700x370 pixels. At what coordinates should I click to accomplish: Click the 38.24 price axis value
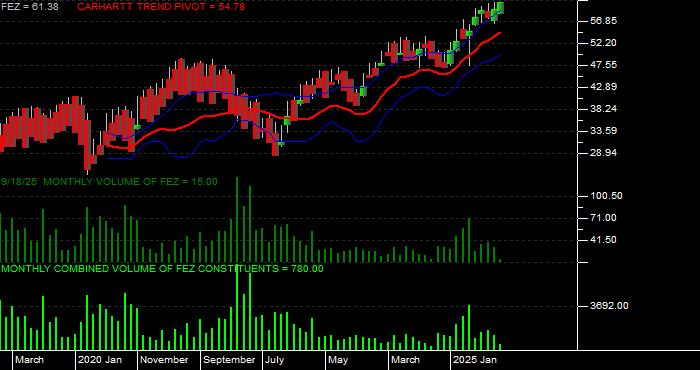603,108
